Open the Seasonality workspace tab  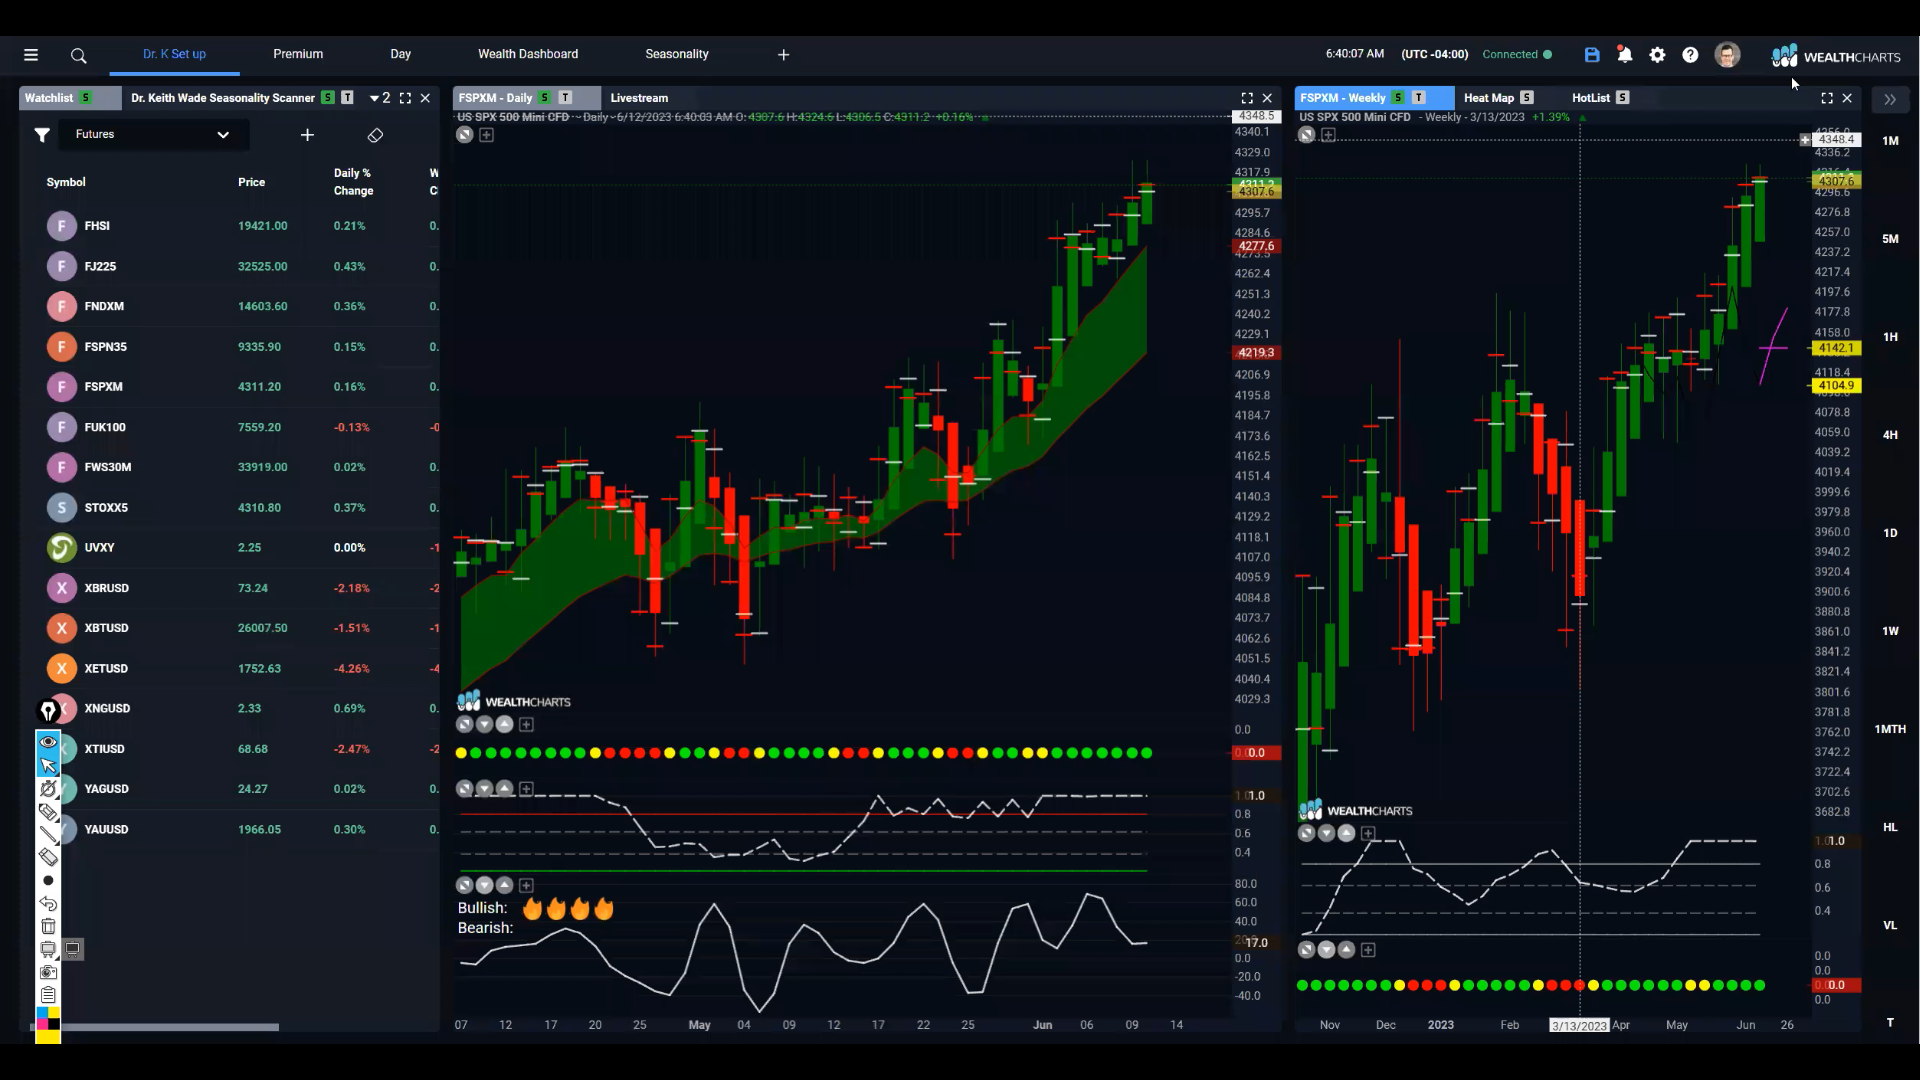[677, 54]
